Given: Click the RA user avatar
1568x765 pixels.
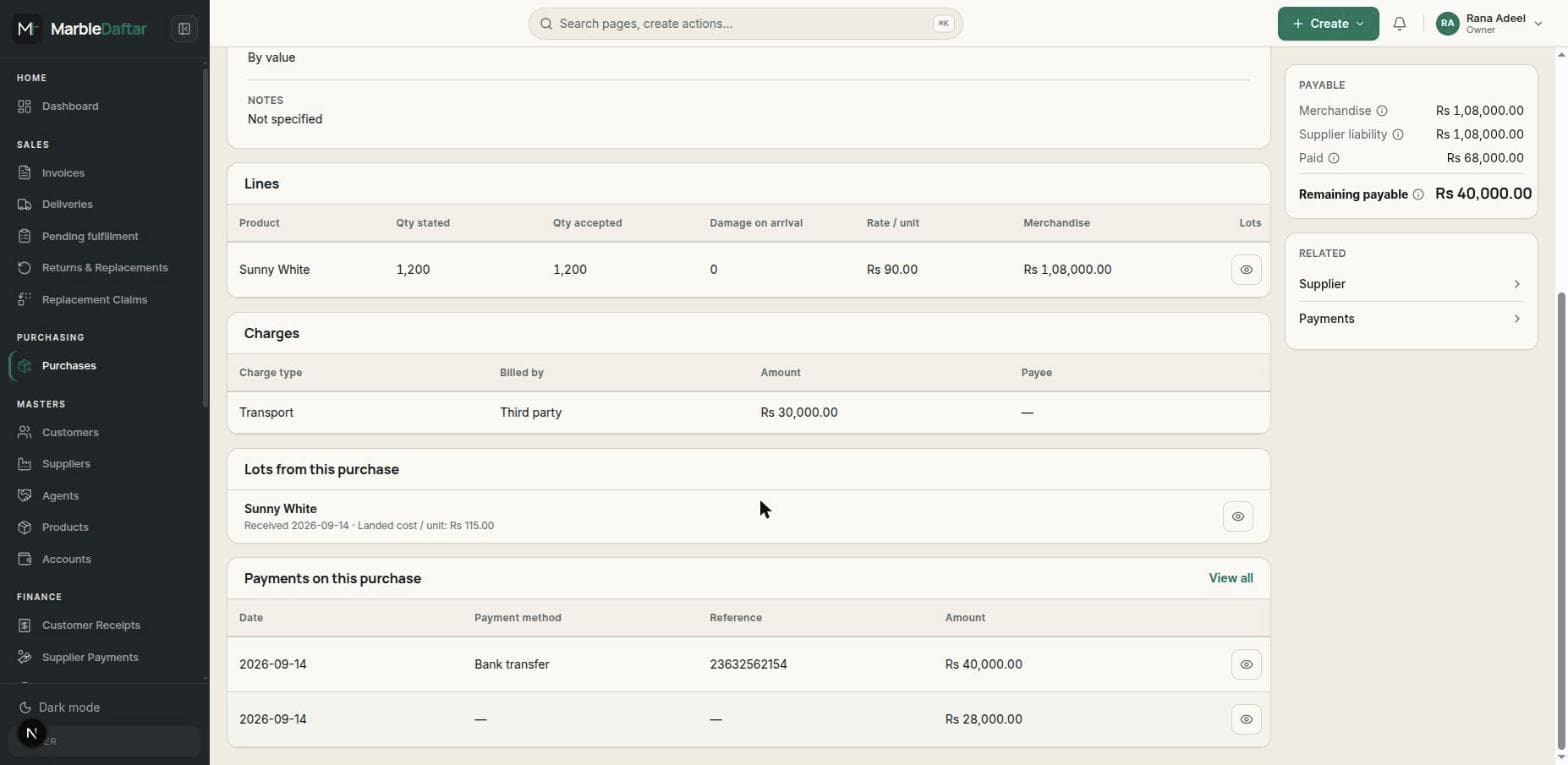Looking at the screenshot, I should pos(1447,24).
